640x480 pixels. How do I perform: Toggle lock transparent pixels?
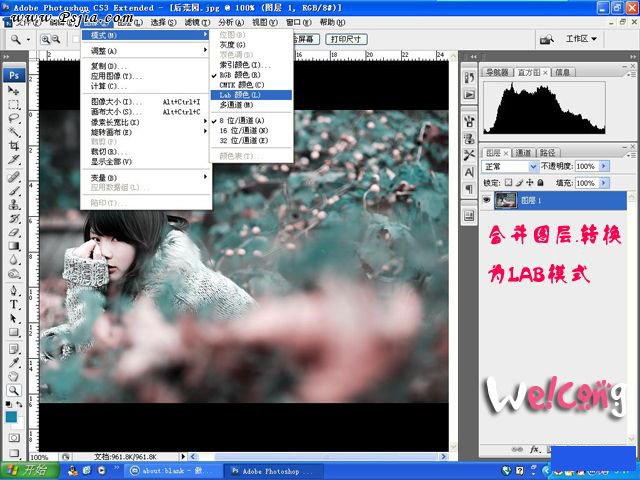coord(508,182)
